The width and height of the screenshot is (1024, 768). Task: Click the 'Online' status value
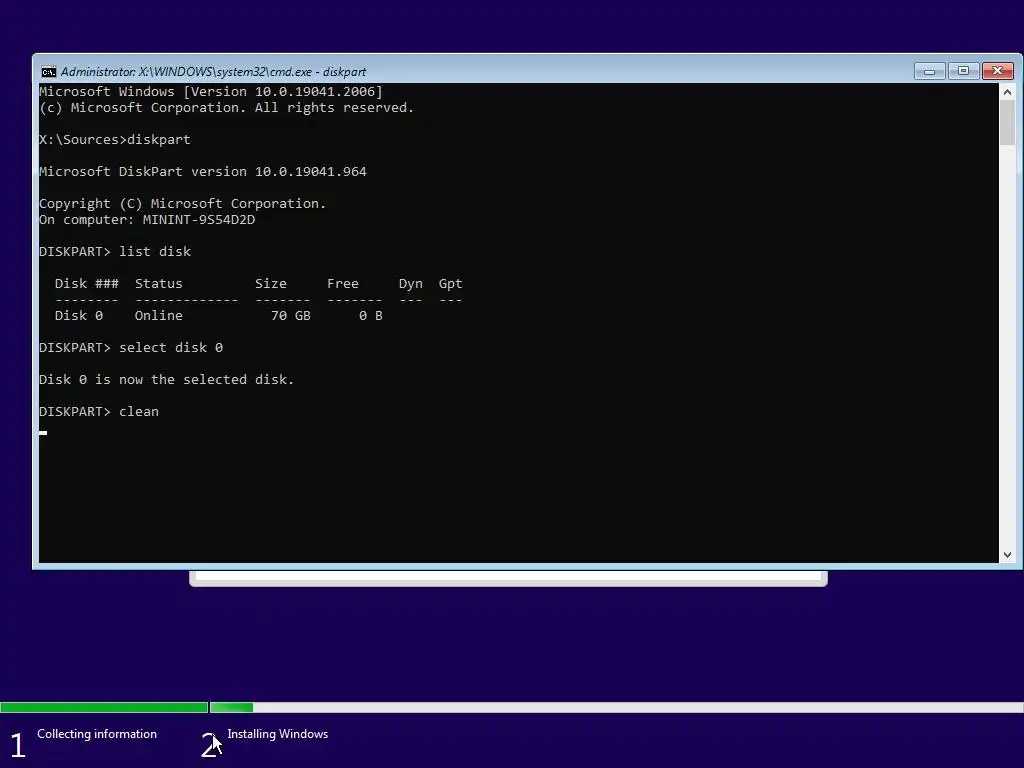point(159,315)
